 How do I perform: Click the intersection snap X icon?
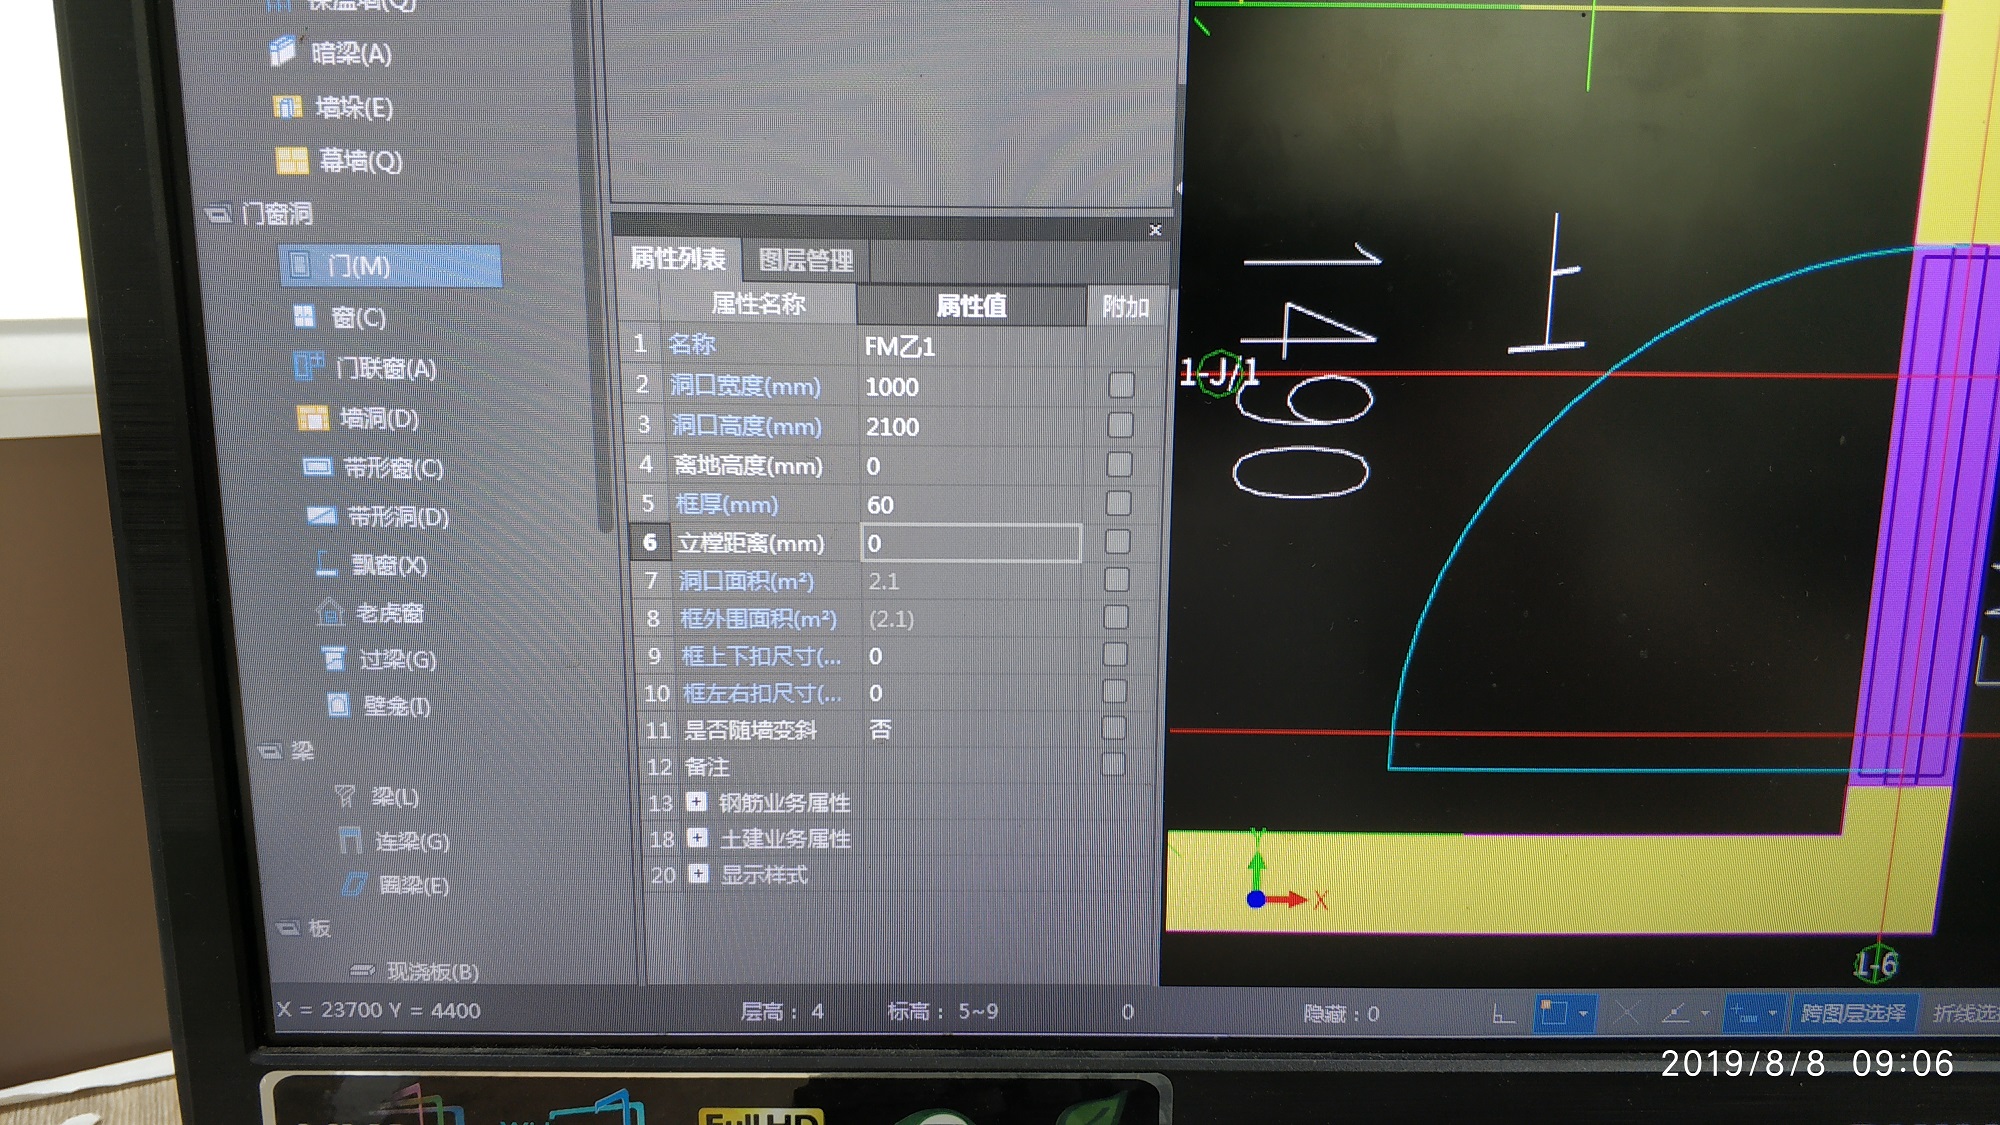coord(1625,1014)
